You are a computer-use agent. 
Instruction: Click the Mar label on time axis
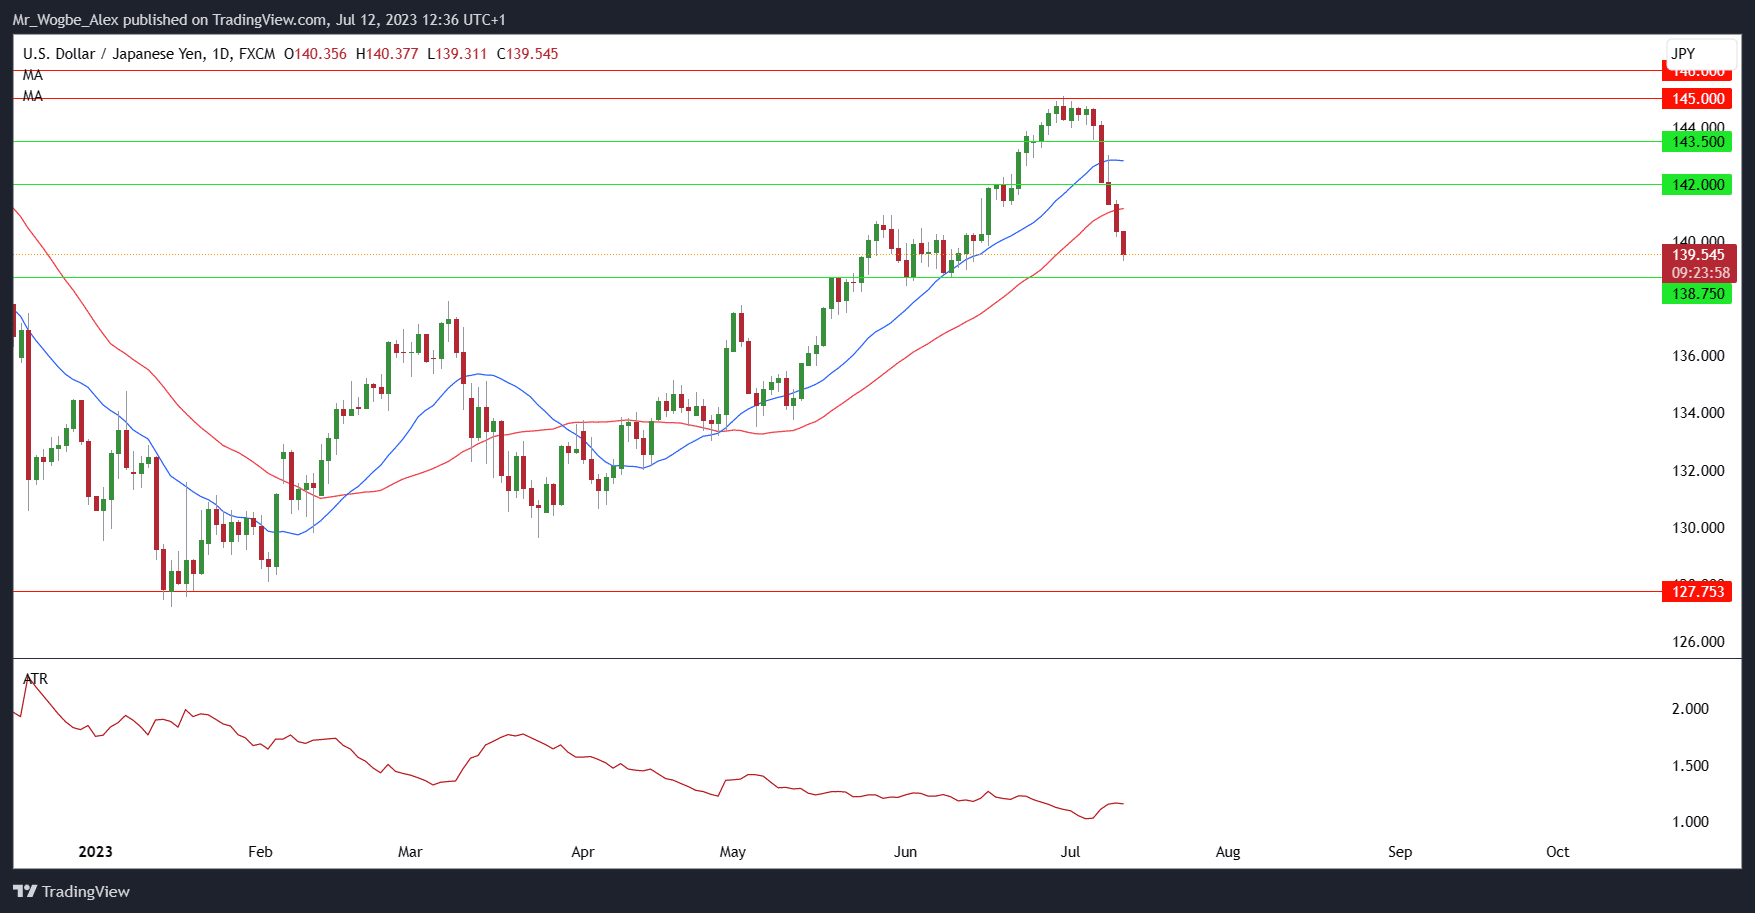410,852
